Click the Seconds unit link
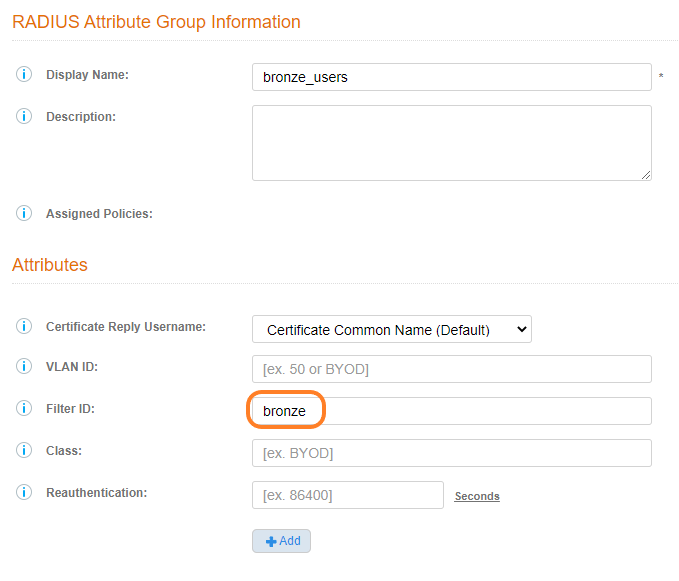Image resolution: width=679 pixels, height=581 pixels. click(477, 496)
